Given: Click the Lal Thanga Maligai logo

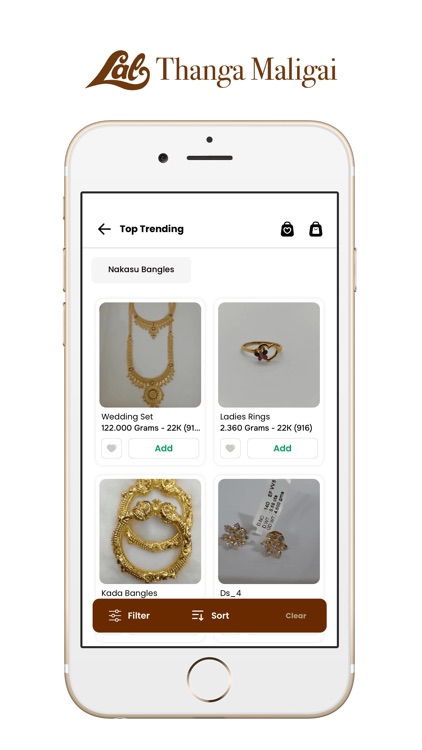Looking at the screenshot, I should click(211, 70).
